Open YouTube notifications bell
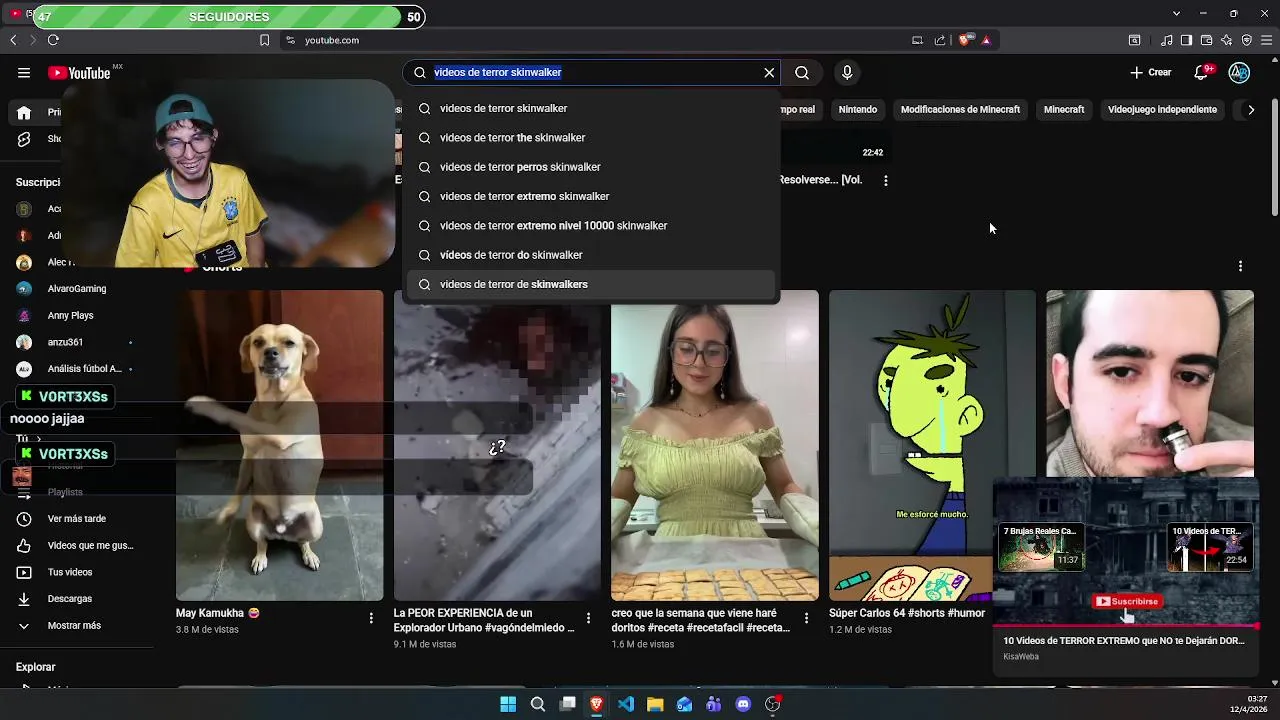Screen dimensions: 1280x720 [1203, 72]
